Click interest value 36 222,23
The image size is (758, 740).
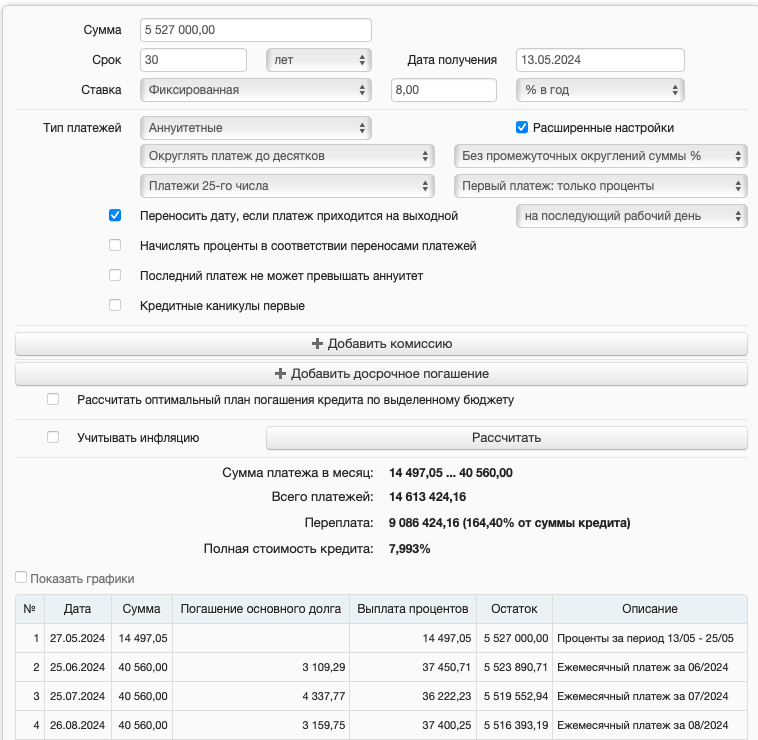pyautogui.click(x=447, y=696)
